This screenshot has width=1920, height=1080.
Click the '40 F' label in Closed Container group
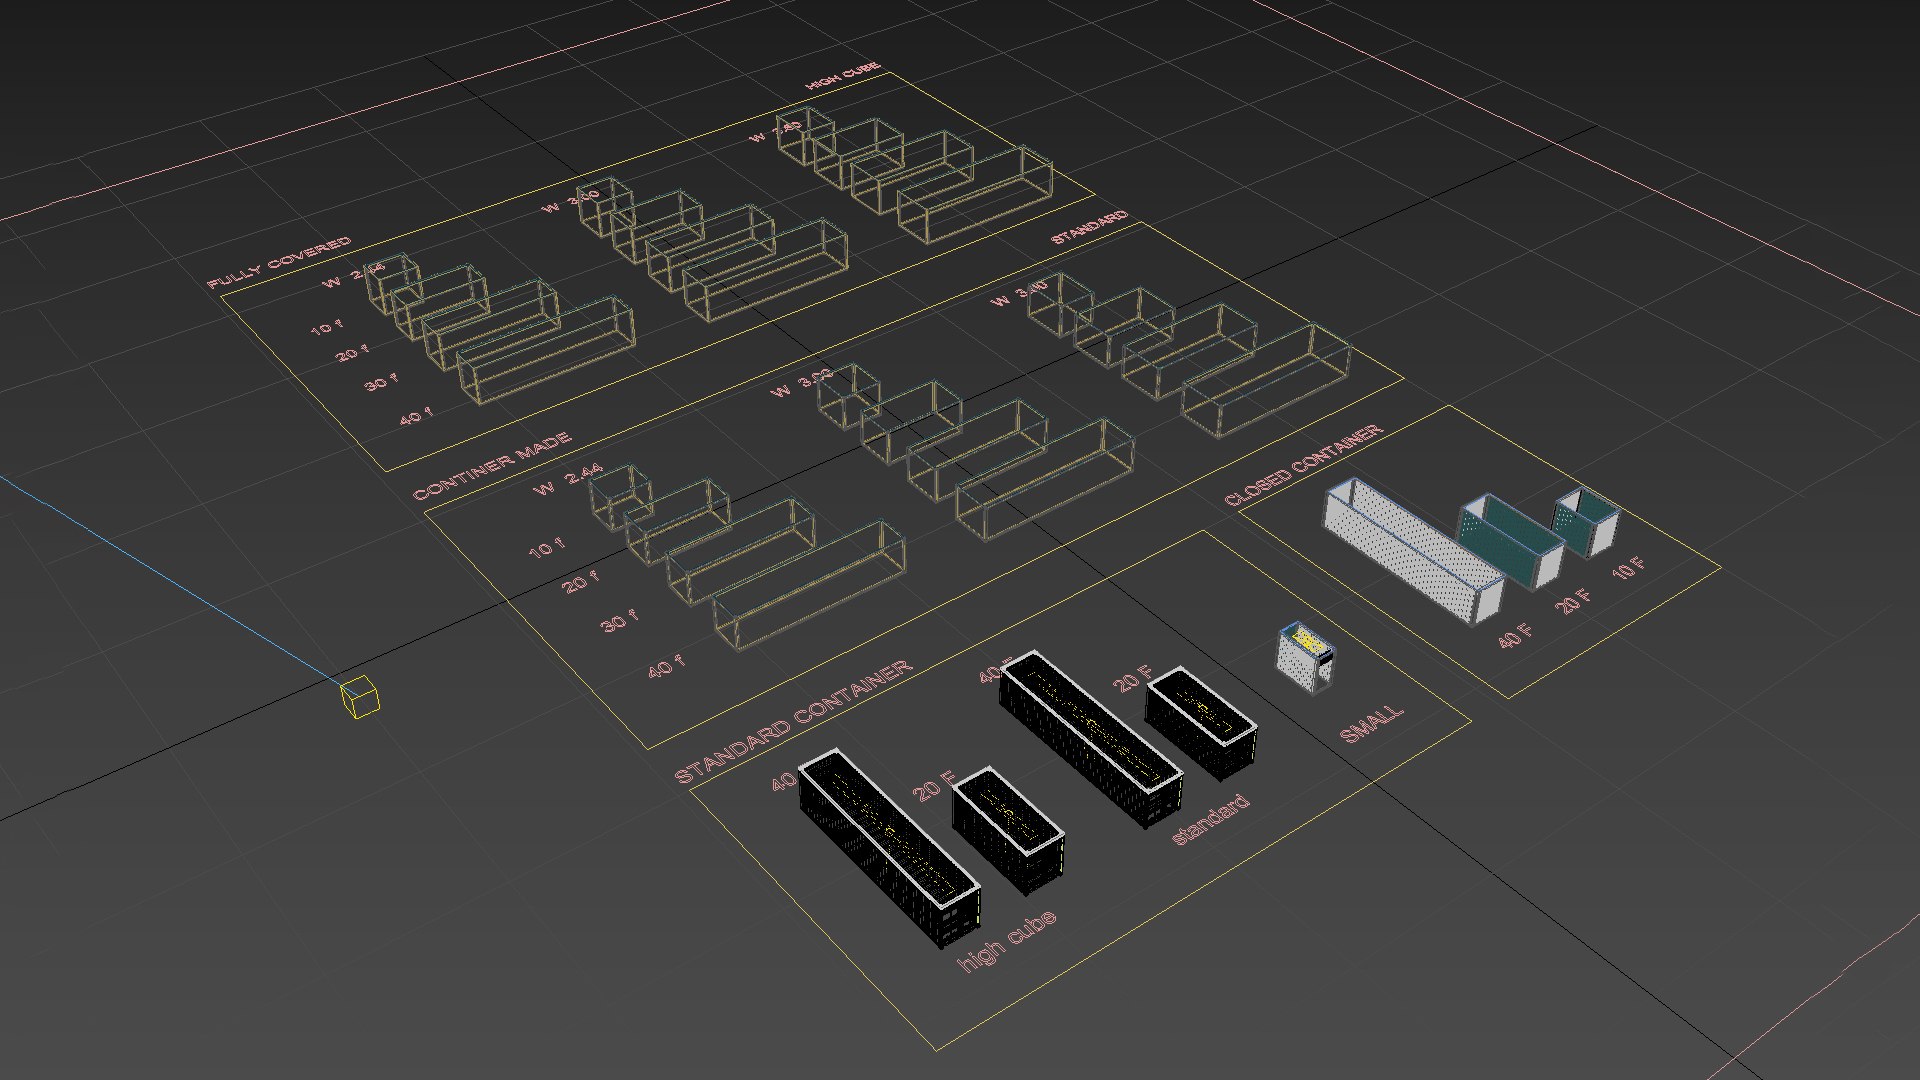(x=1515, y=636)
